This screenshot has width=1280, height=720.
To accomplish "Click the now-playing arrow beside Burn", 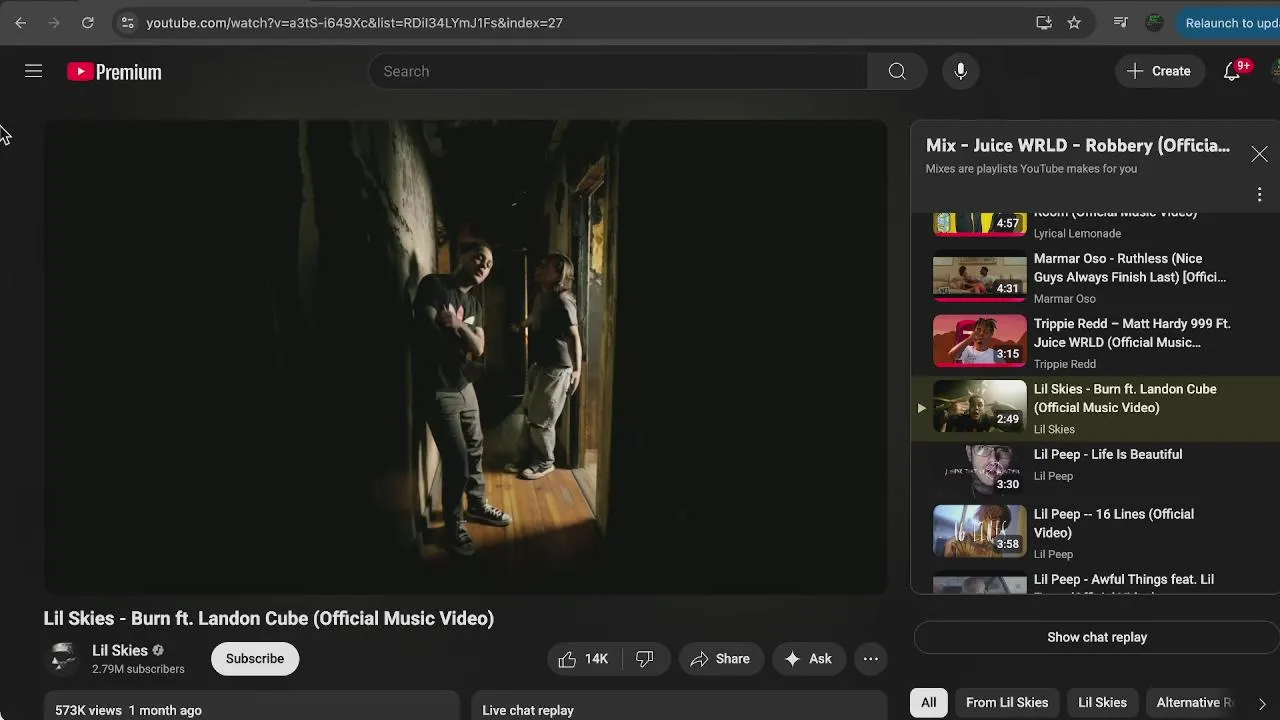I will tap(921, 407).
